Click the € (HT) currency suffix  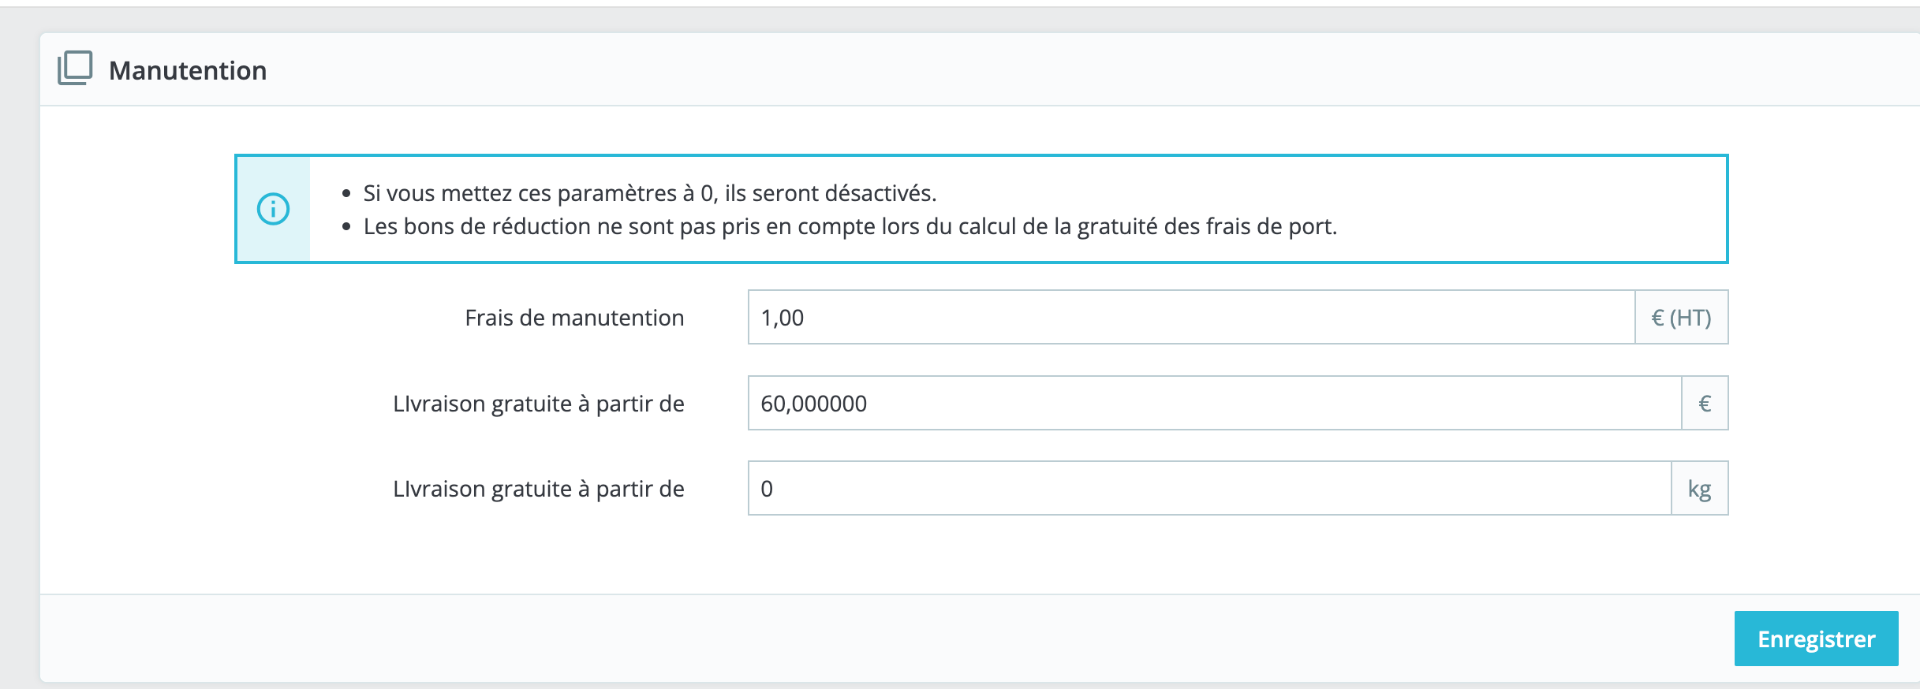[1681, 318]
